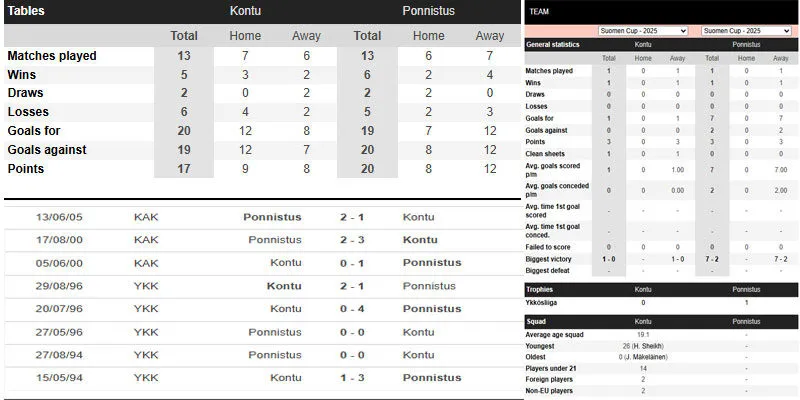Select the TEAM tab

(x=540, y=10)
